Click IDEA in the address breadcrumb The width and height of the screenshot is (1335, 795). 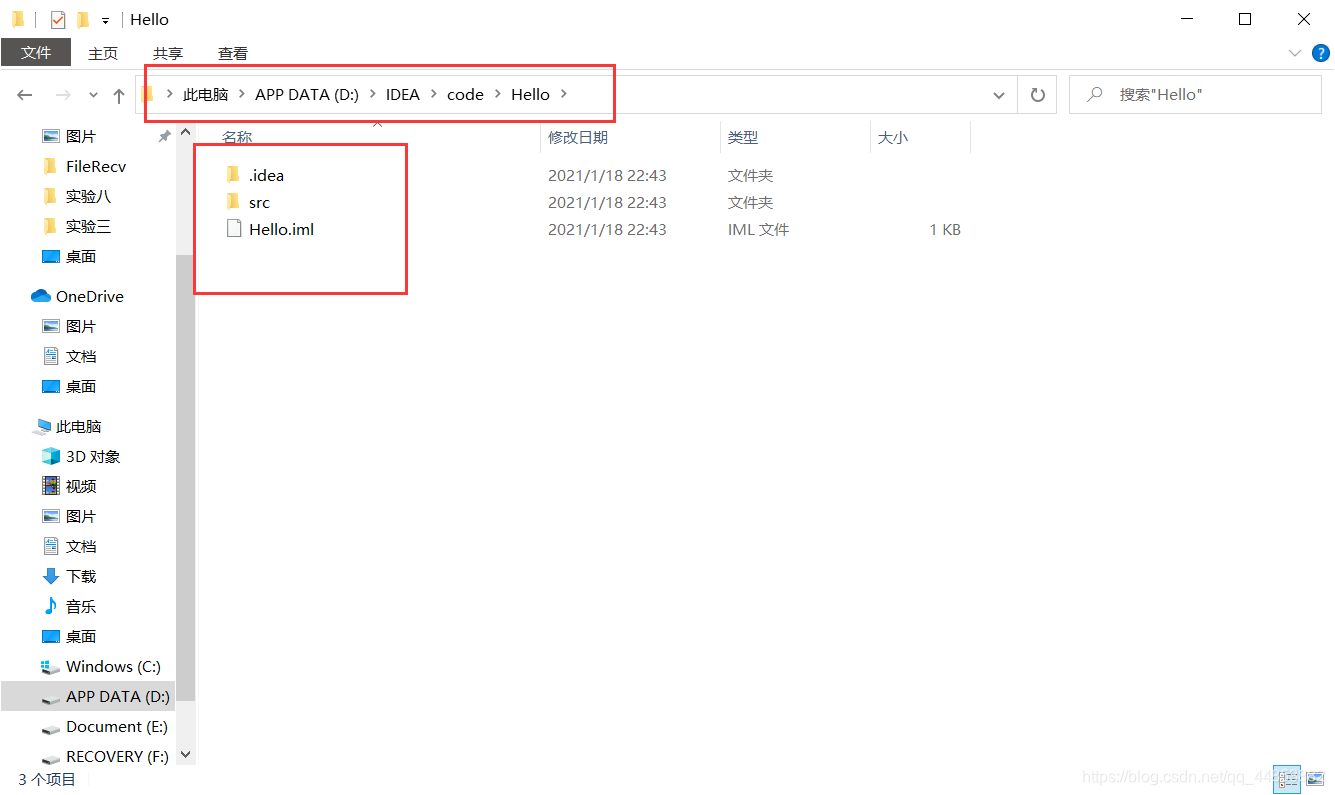point(403,94)
